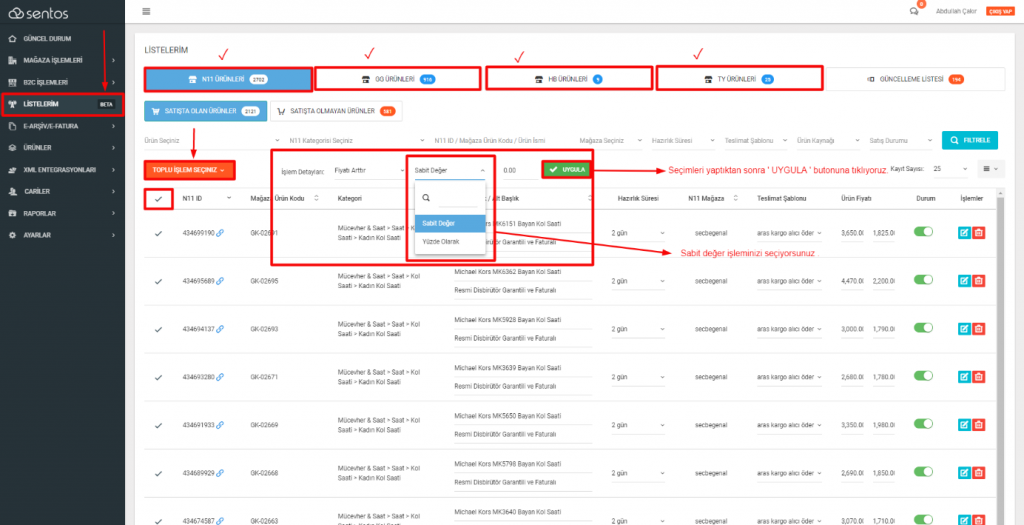
Task: Click the green Uygula button
Action: pyautogui.click(x=566, y=170)
